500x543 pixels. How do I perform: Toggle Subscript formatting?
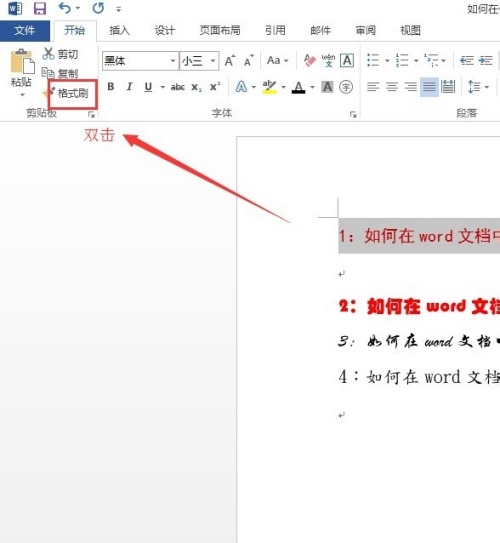pos(196,87)
